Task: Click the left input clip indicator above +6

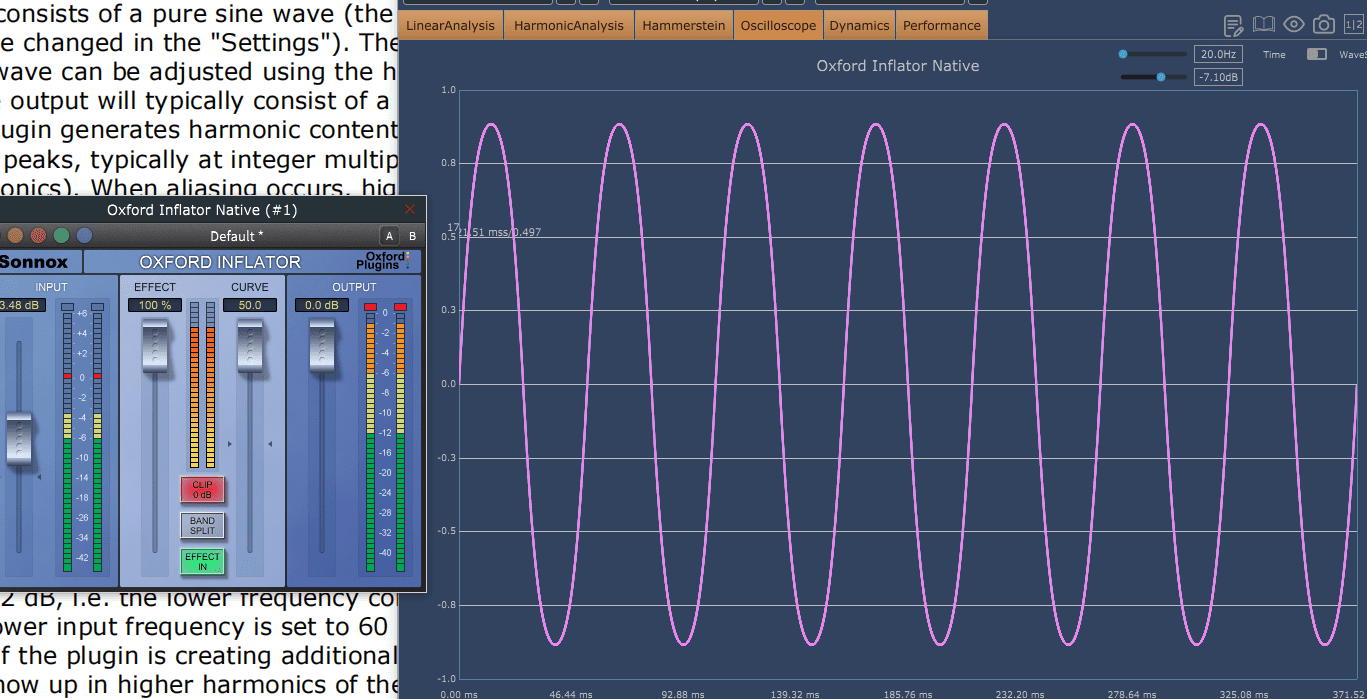Action: (x=67, y=306)
